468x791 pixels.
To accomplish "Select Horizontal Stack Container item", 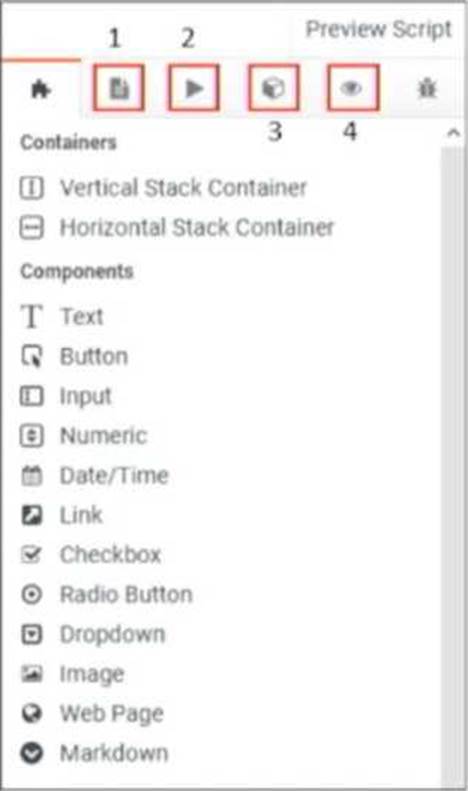I will 177,227.
